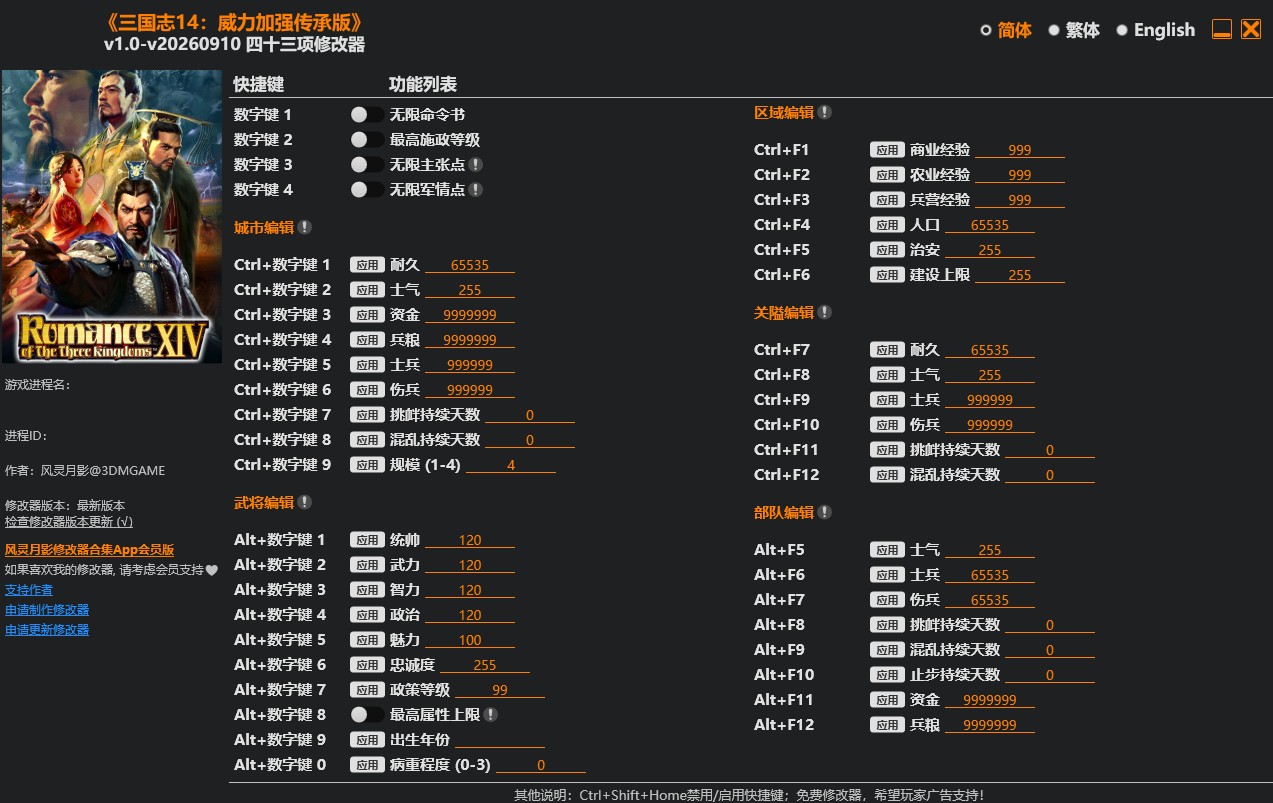Image resolution: width=1273 pixels, height=803 pixels.
Task: Click the Romance XIV game cover image
Action: pos(112,217)
